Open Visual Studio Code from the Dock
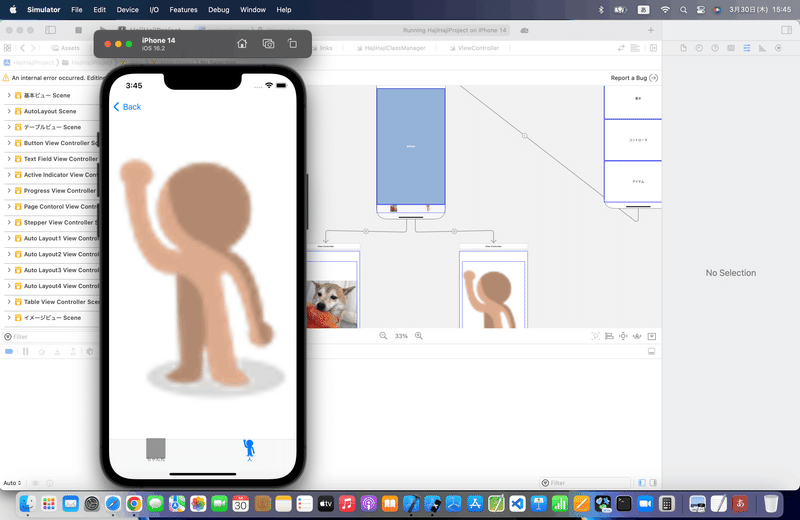Viewport: 800px width, 520px height. click(517, 504)
